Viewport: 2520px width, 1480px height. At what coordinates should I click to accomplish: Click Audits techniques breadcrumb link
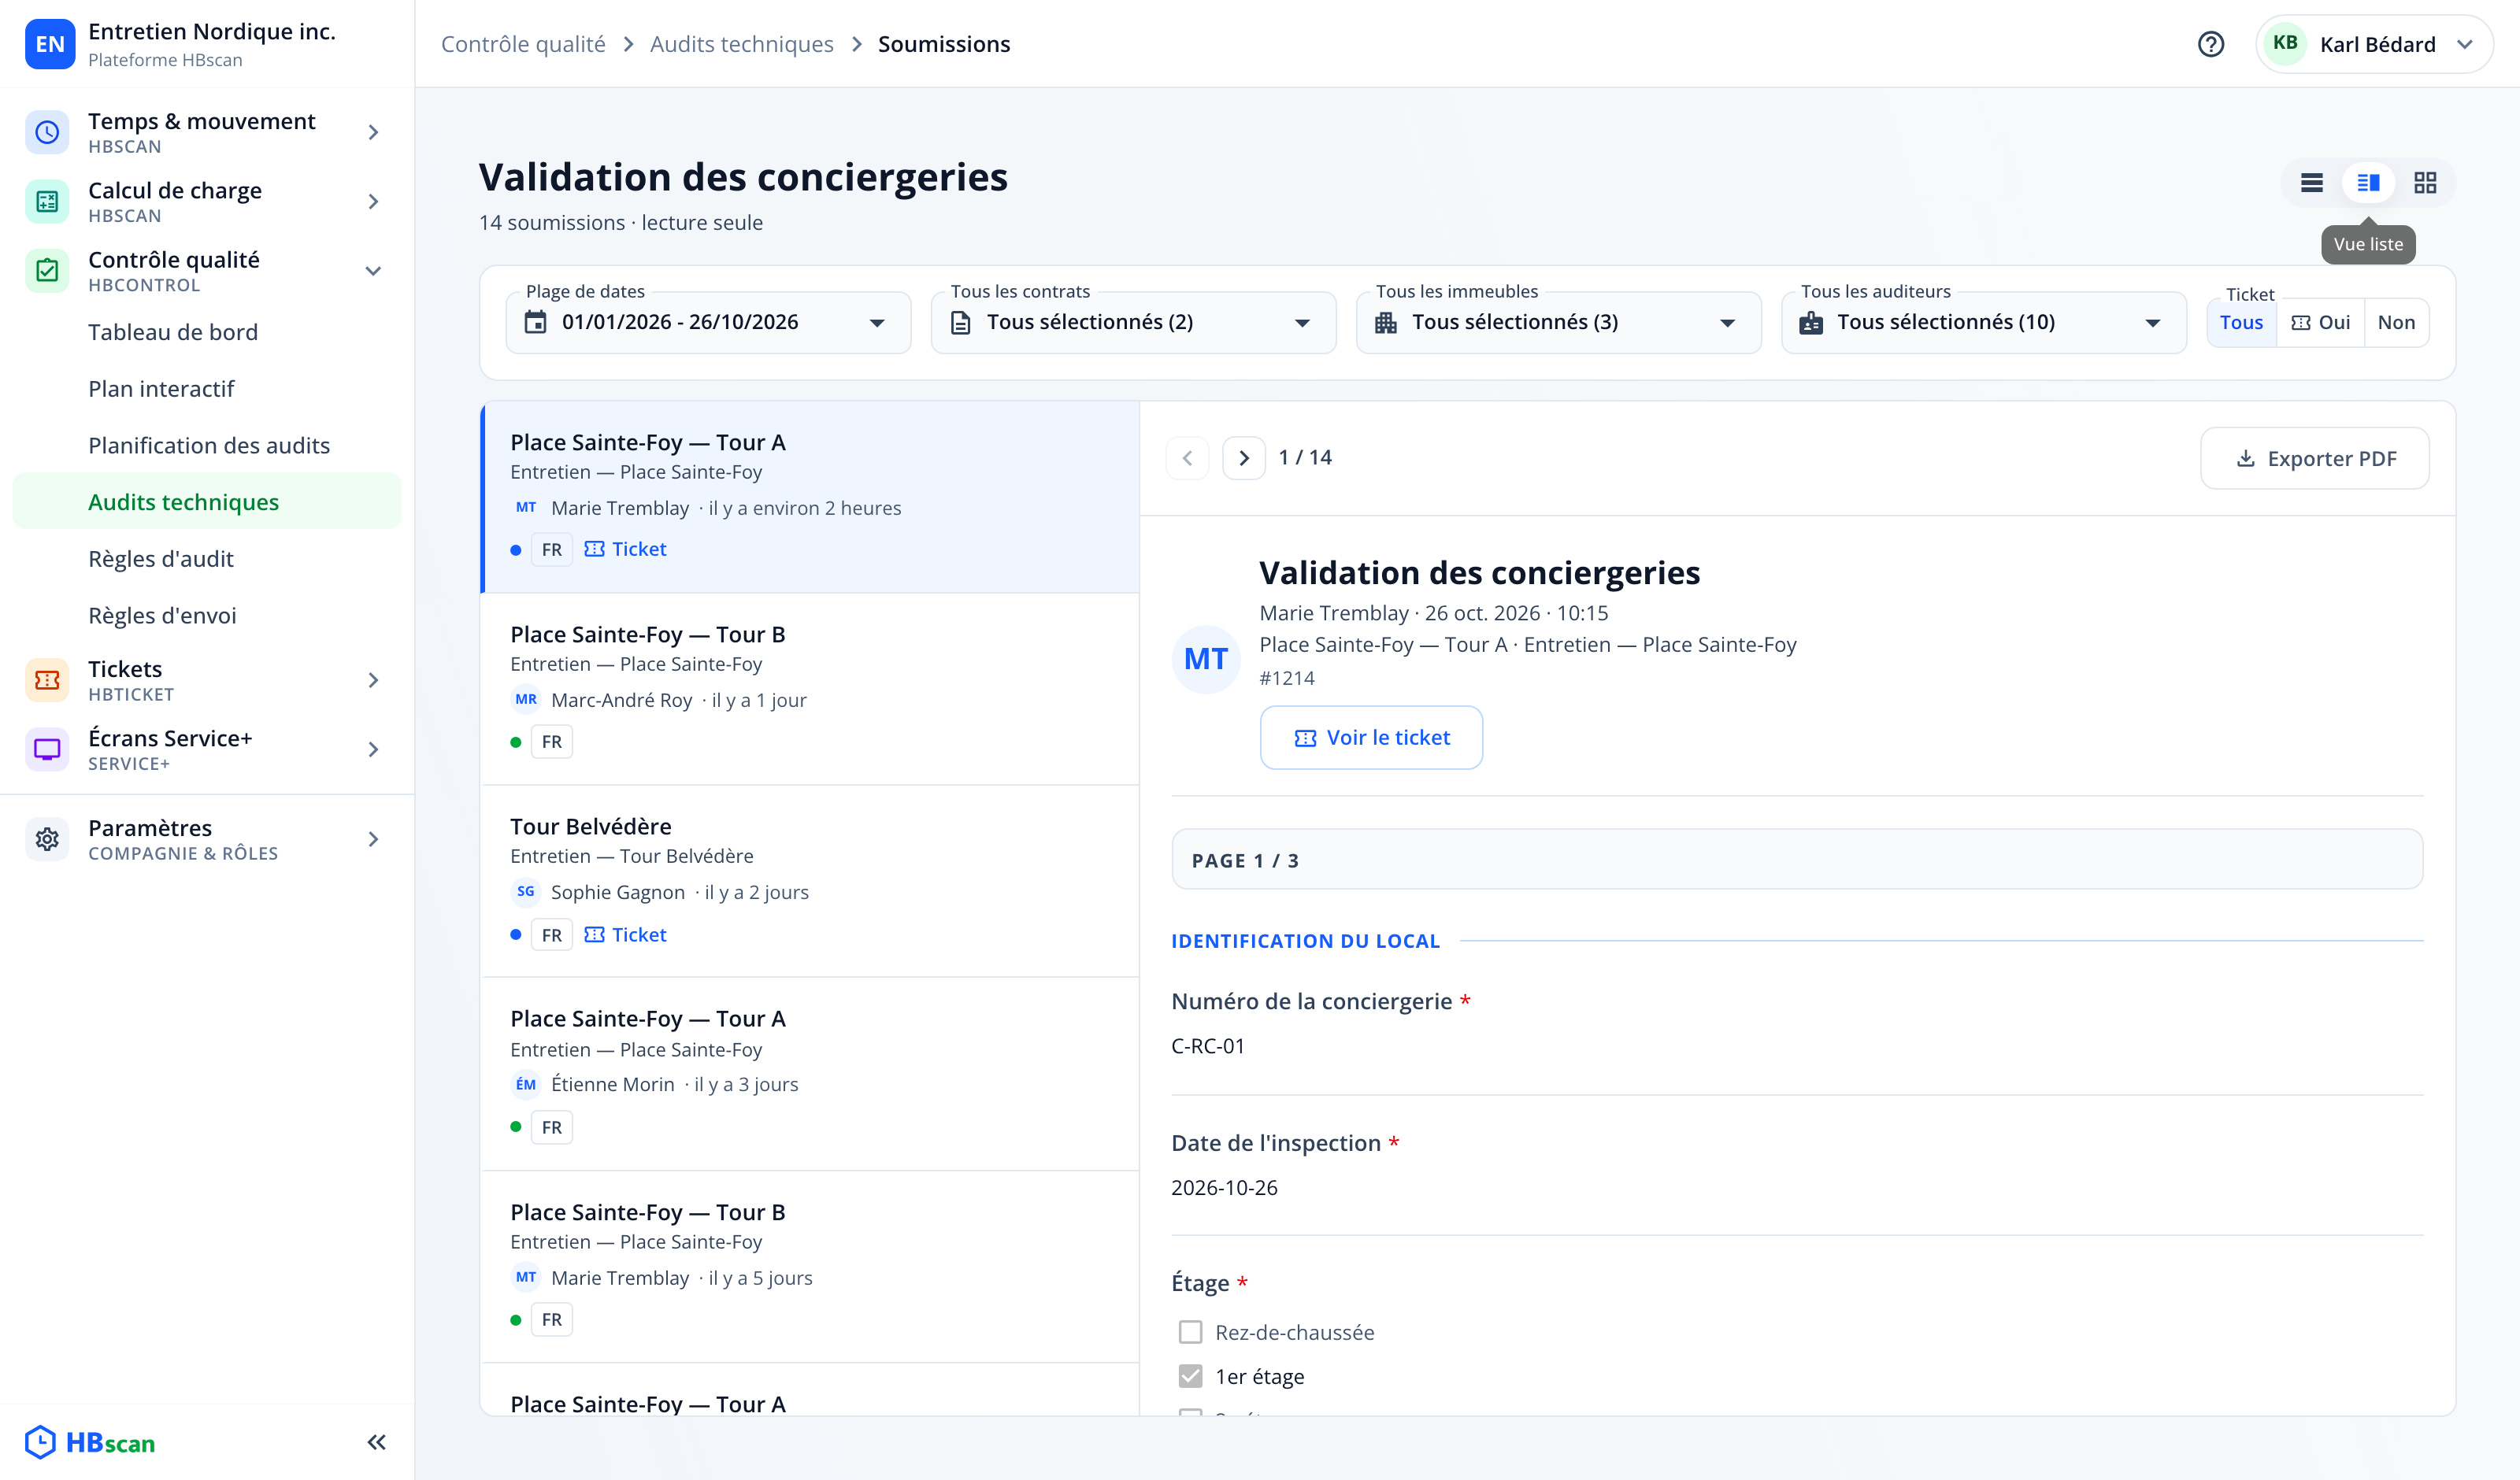pyautogui.click(x=741, y=44)
